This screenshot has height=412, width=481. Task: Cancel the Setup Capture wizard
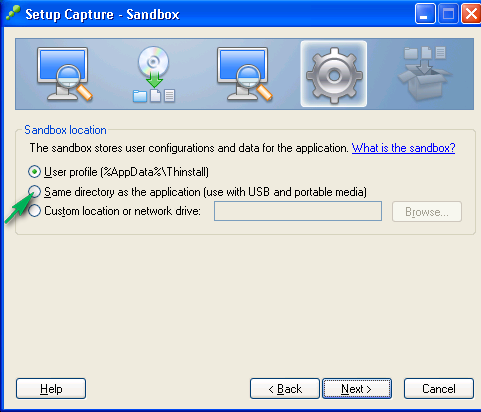[439, 389]
